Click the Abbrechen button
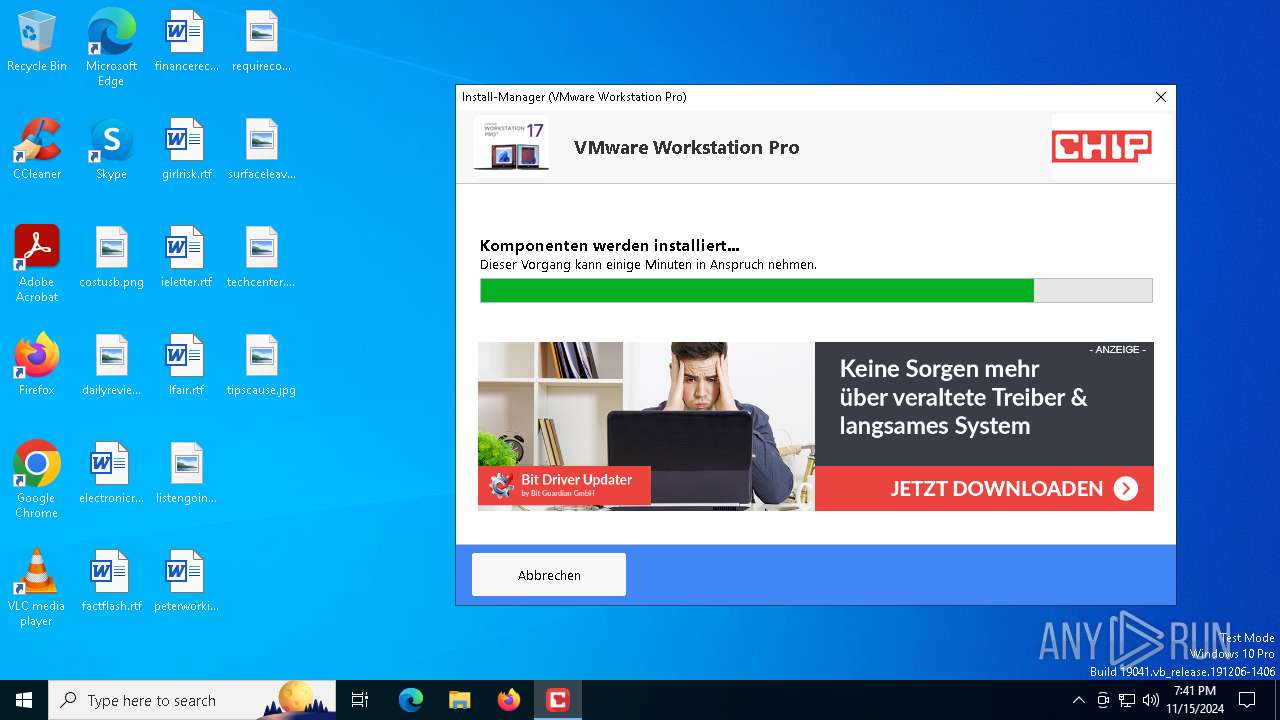Viewport: 1280px width, 720px height. 549,575
